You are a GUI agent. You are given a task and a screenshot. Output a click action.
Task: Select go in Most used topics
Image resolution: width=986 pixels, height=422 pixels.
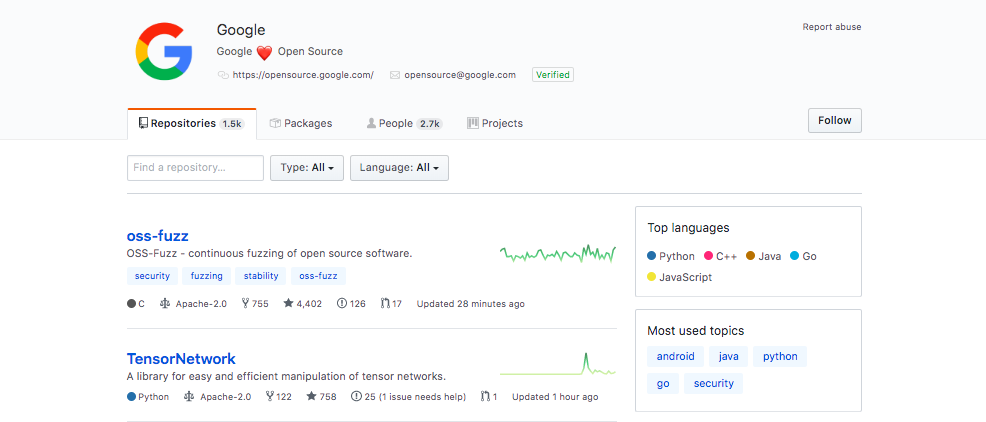[x=663, y=384]
